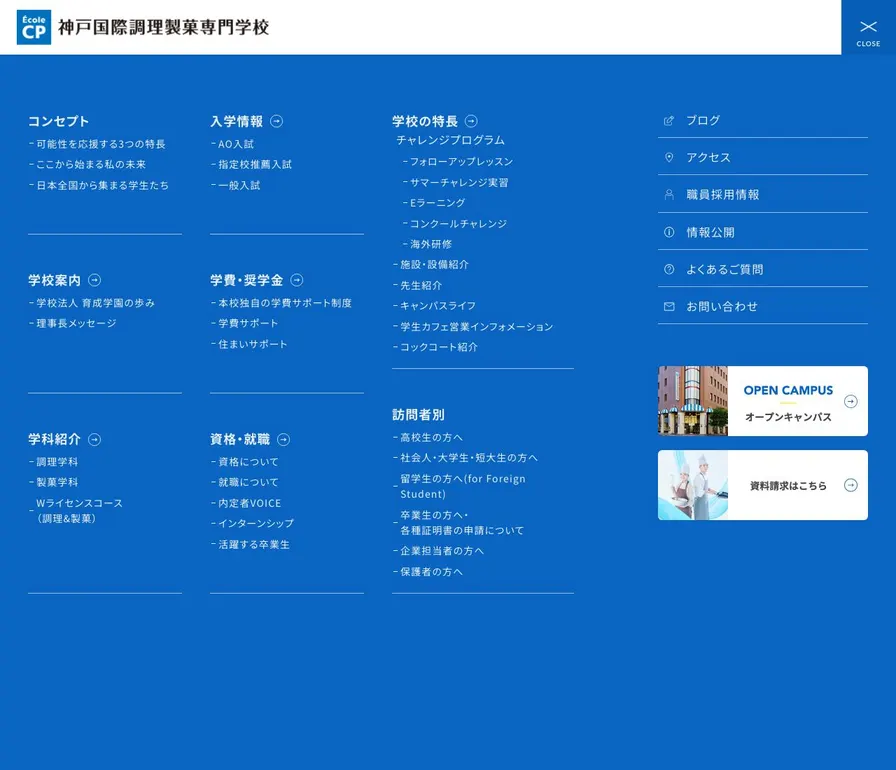The width and height of the screenshot is (896, 770).
Task: Open チャレンジプログラム link
Action: 450,140
